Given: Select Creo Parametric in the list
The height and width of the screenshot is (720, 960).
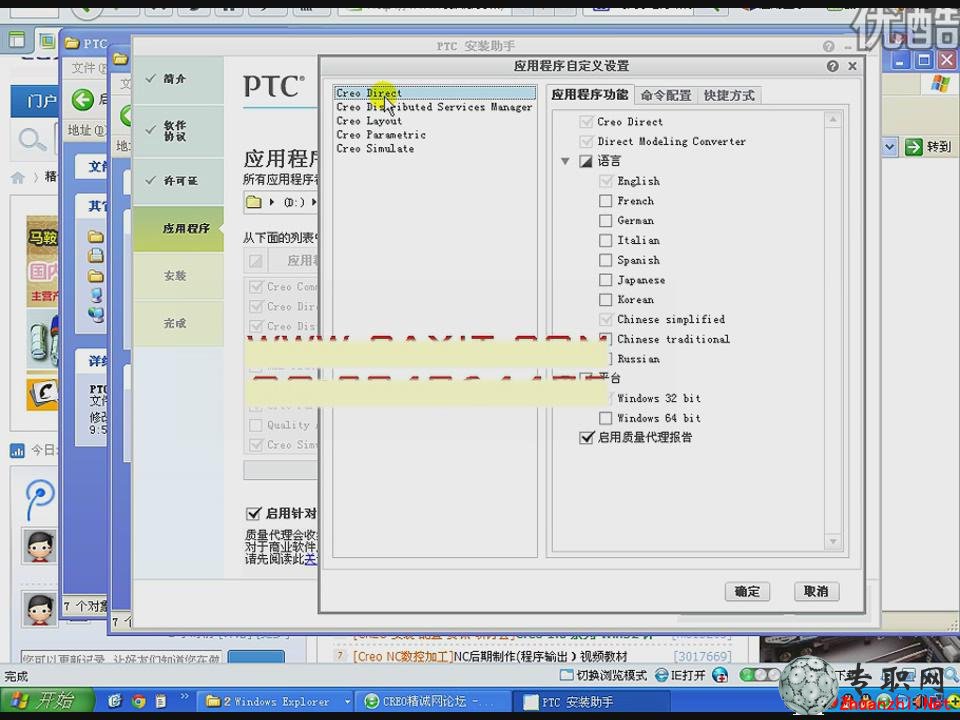Looking at the screenshot, I should pos(381,135).
